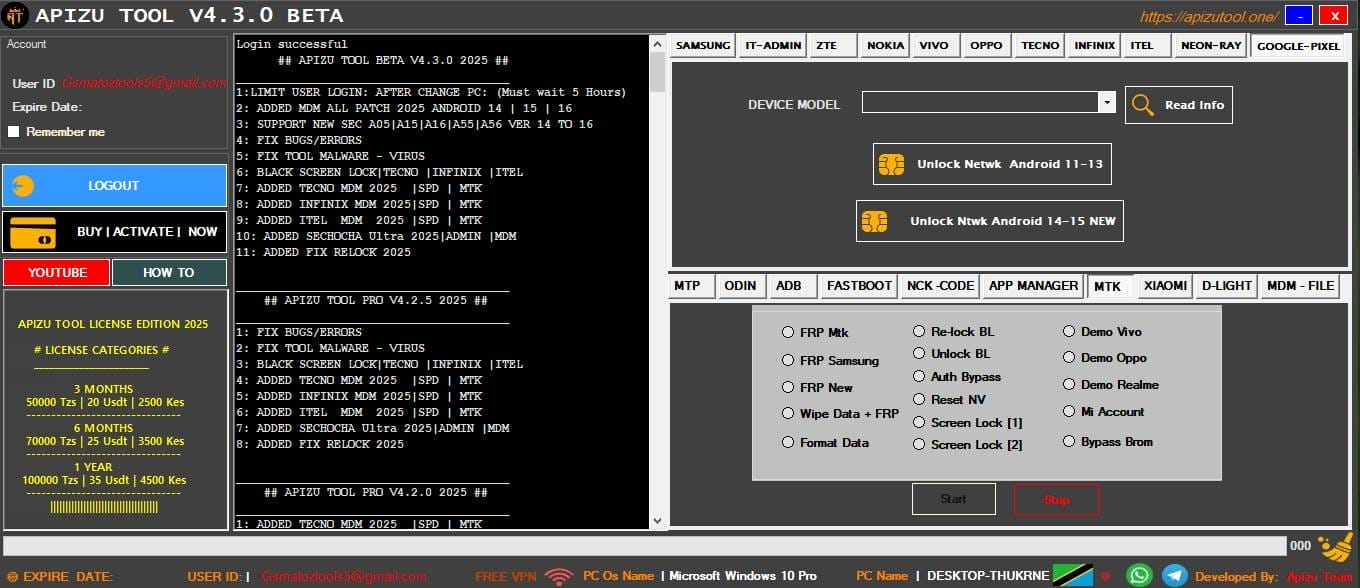Switch to the XIAOMI tab

coord(1164,286)
